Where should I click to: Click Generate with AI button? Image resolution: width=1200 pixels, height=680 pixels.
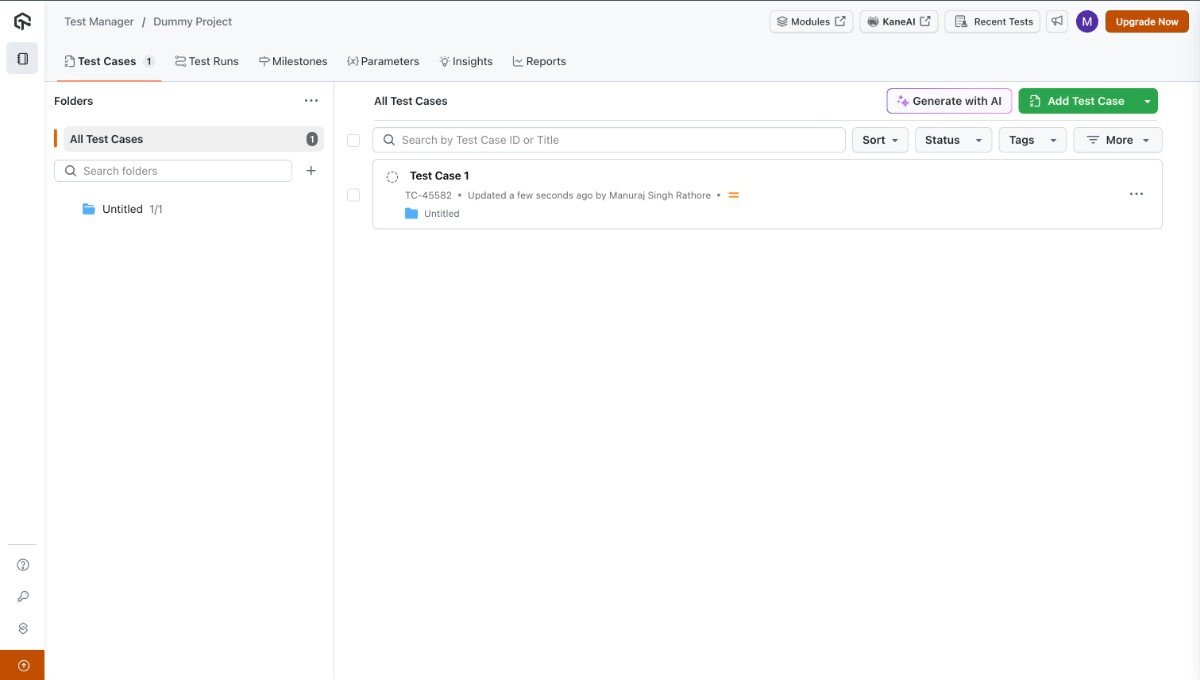coord(949,101)
